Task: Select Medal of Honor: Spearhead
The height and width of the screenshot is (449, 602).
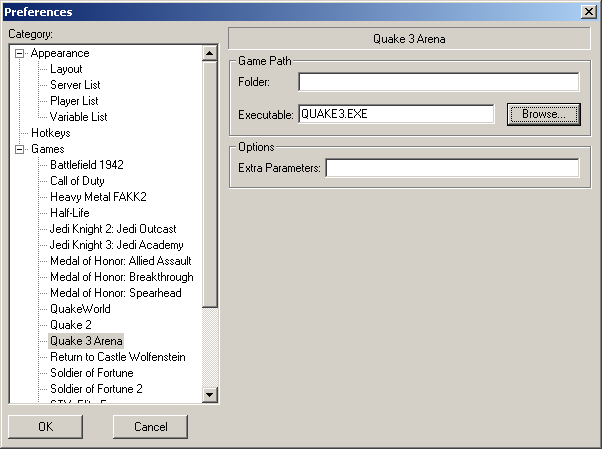Action: tap(116, 293)
